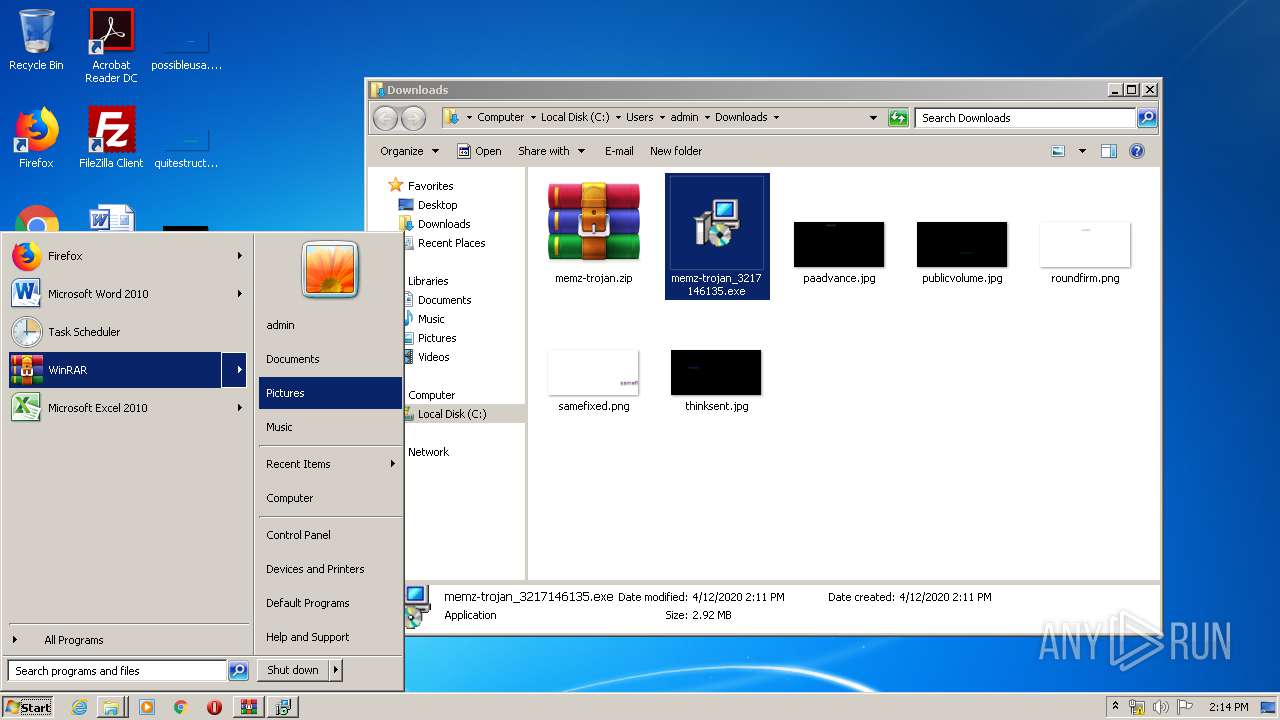Select Network in the navigation pane
This screenshot has height=720, width=1280.
coord(428,452)
